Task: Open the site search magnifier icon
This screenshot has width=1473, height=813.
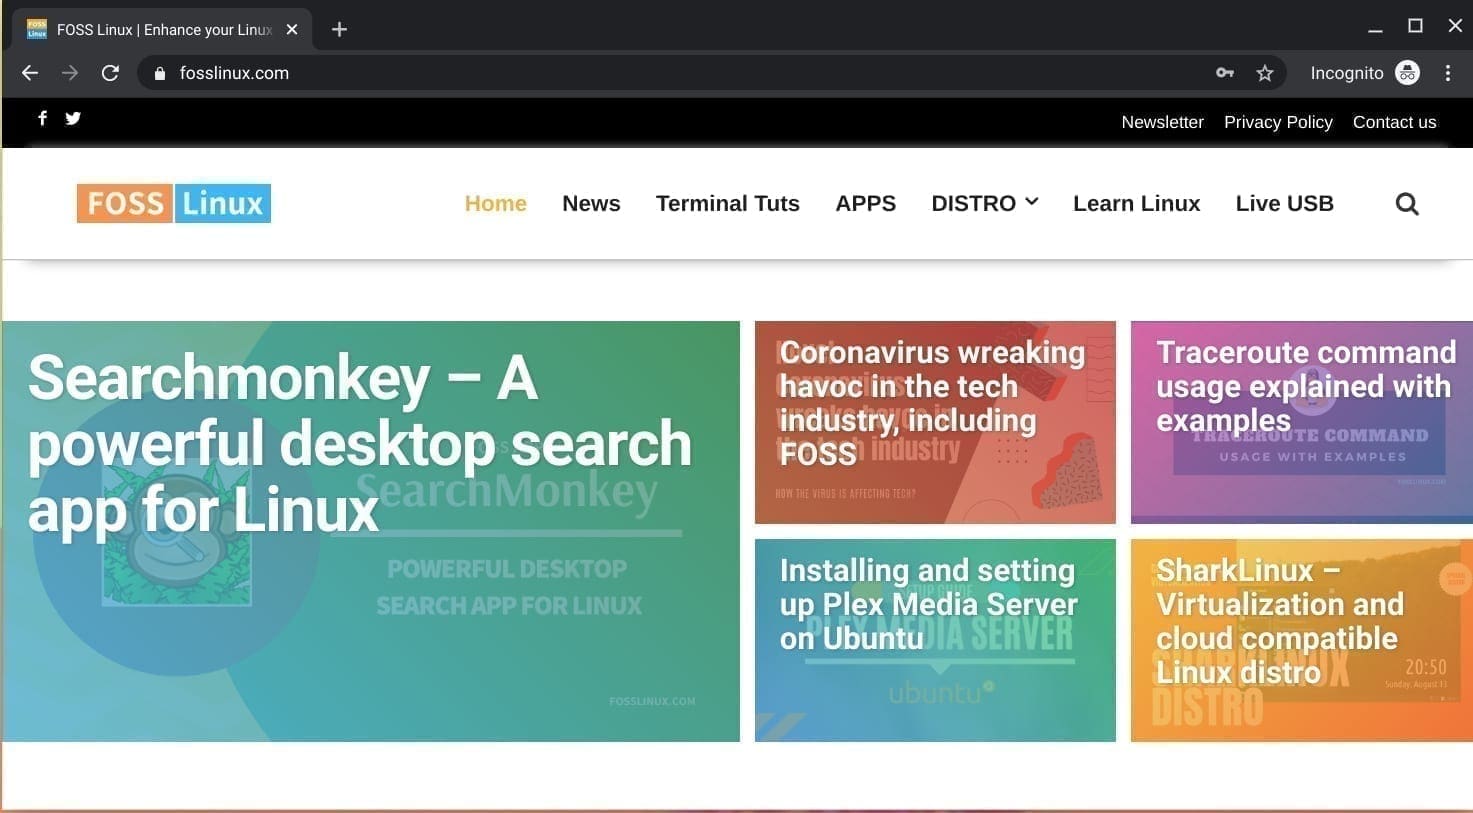Action: click(x=1407, y=204)
